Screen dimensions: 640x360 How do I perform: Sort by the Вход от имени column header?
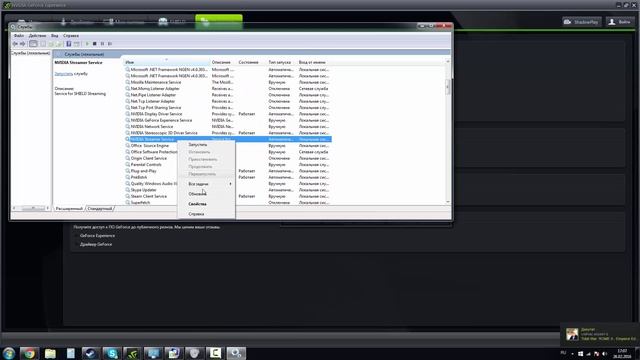coord(314,62)
